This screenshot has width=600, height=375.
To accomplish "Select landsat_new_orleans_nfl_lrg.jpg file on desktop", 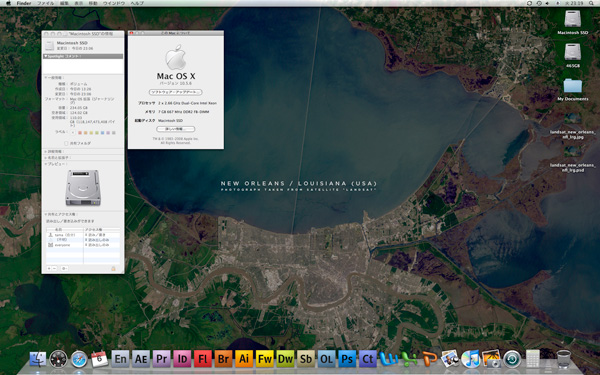I will coord(572,119).
